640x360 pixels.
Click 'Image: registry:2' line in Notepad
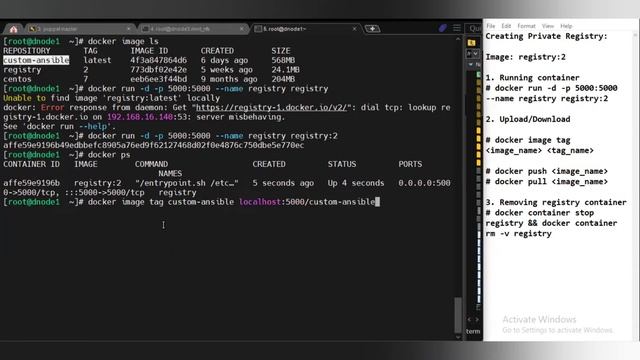tap(525, 57)
